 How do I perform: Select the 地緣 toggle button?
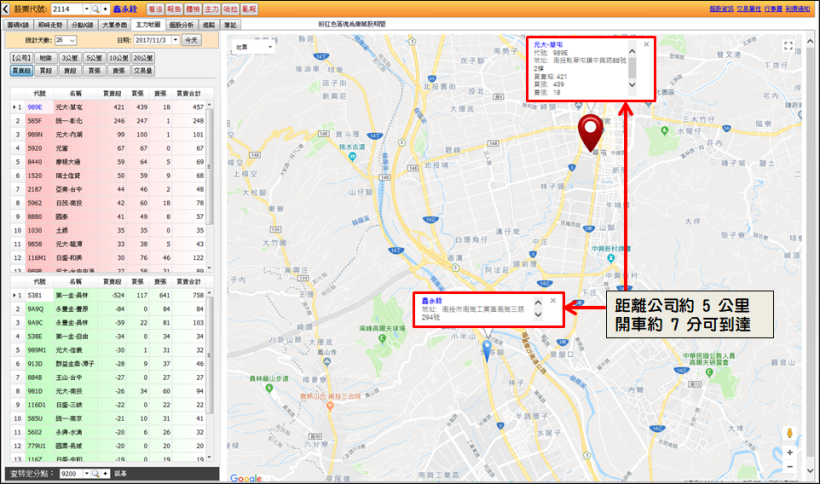pyautogui.click(x=45, y=58)
